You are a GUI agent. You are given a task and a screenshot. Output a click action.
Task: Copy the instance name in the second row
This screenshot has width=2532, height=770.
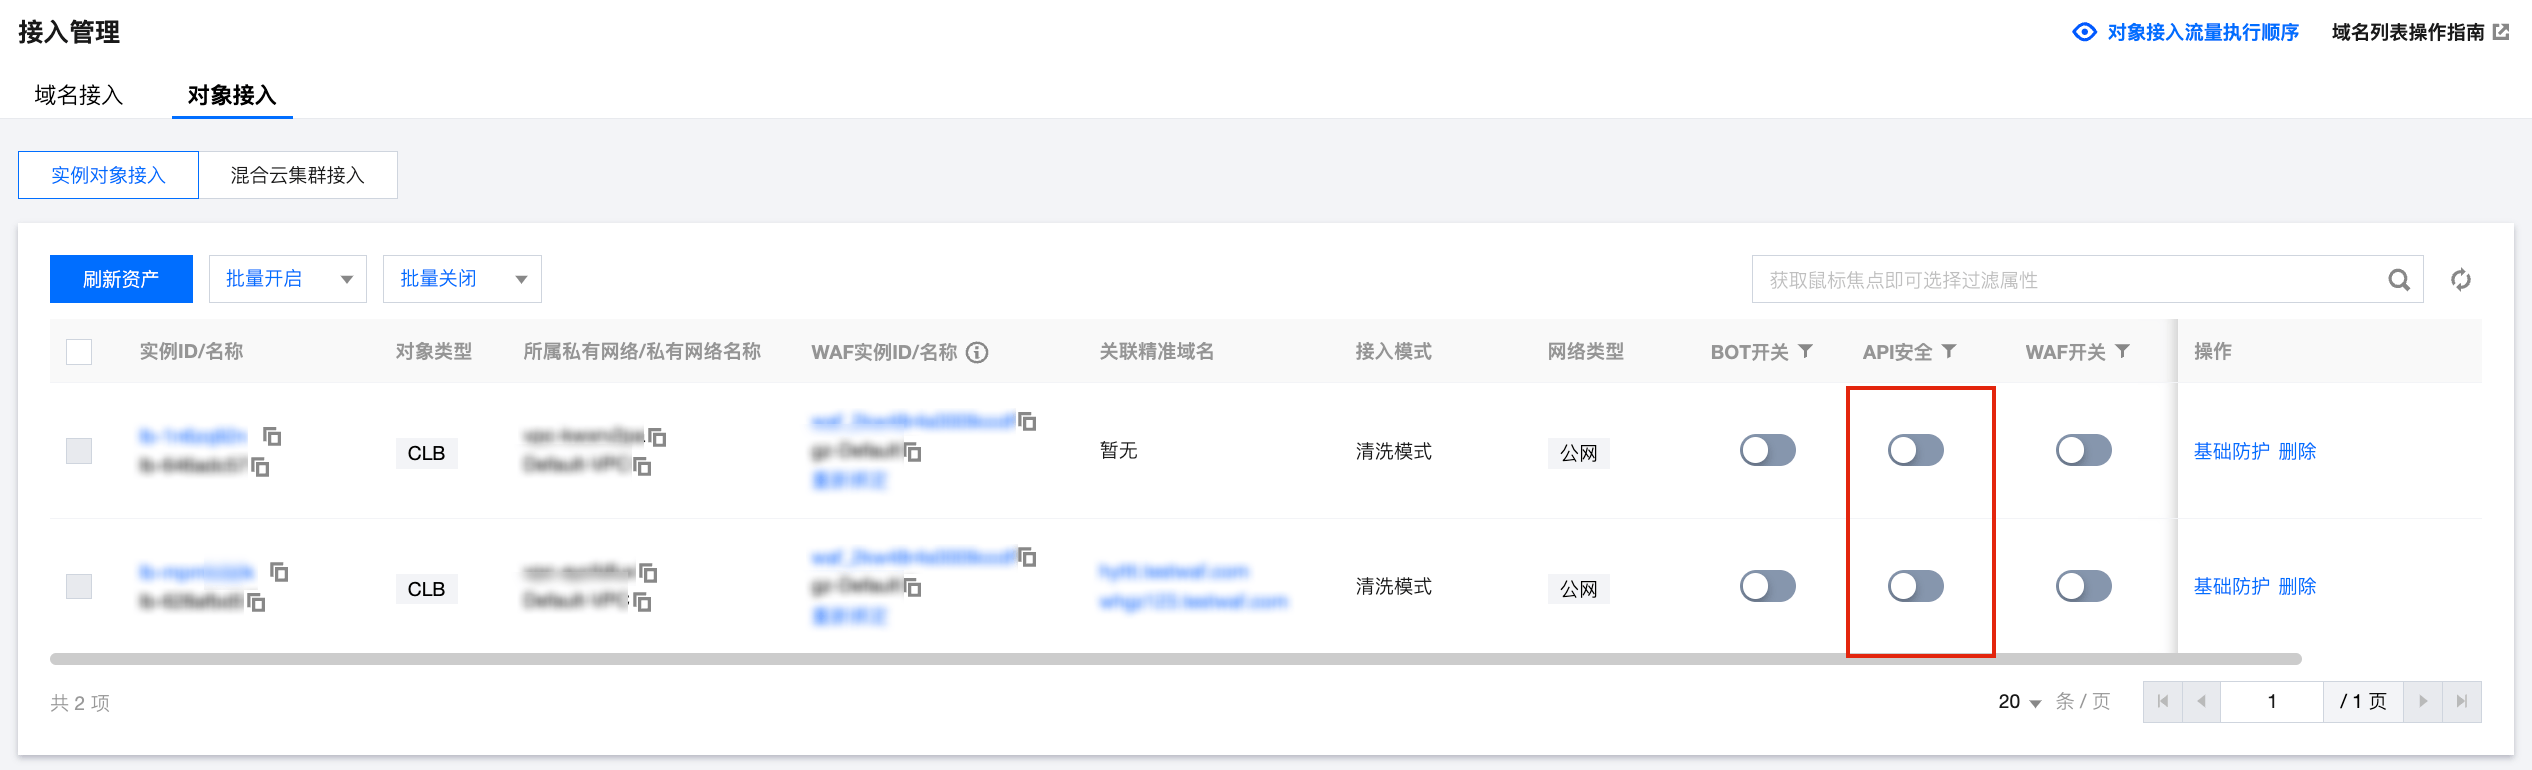coord(256,602)
